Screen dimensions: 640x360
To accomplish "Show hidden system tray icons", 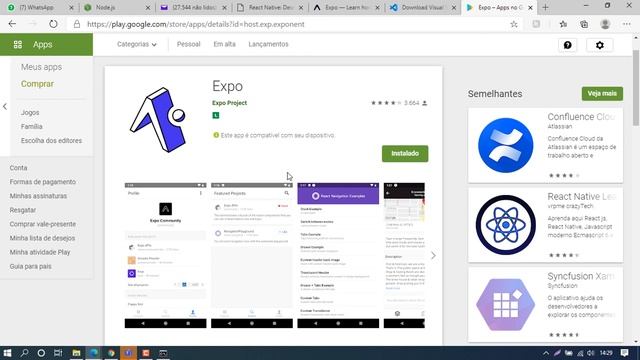I will click(x=546, y=353).
